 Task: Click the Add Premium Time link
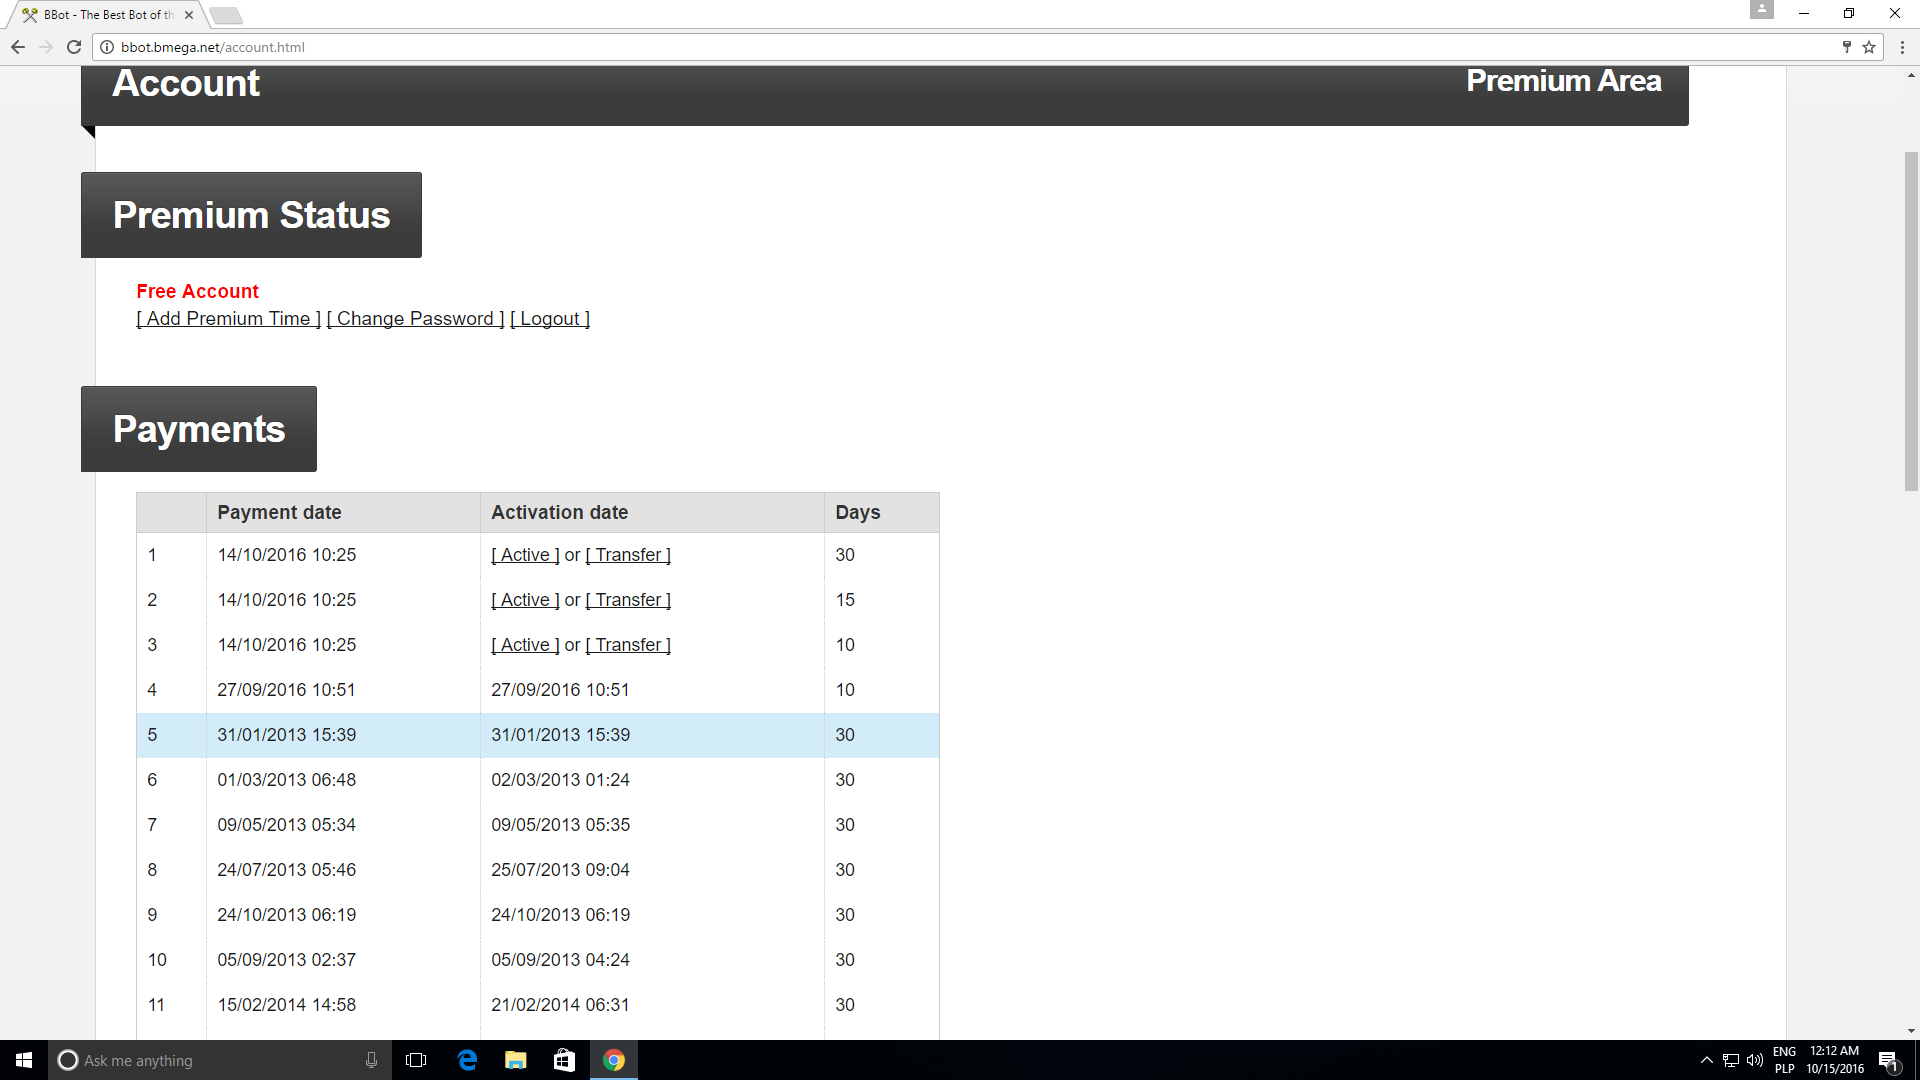[228, 319]
